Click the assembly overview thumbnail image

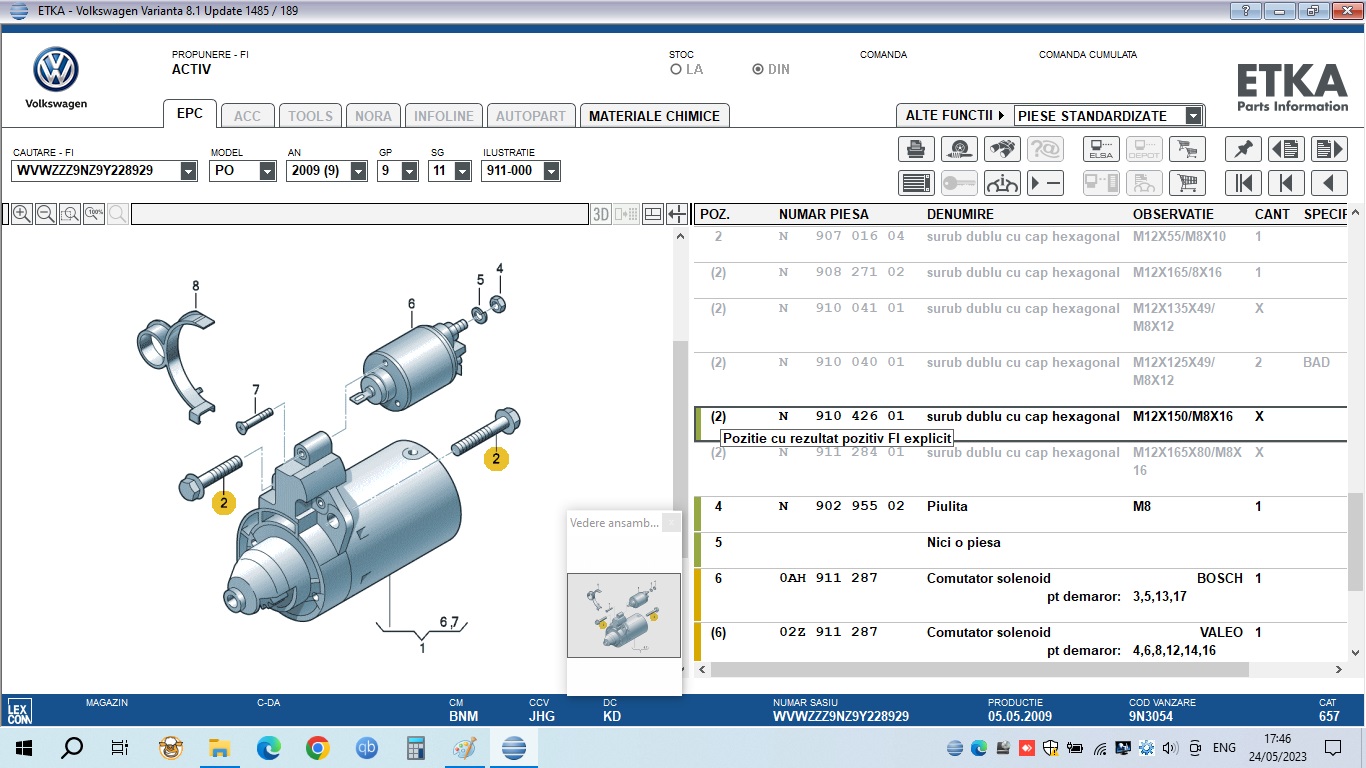point(623,615)
